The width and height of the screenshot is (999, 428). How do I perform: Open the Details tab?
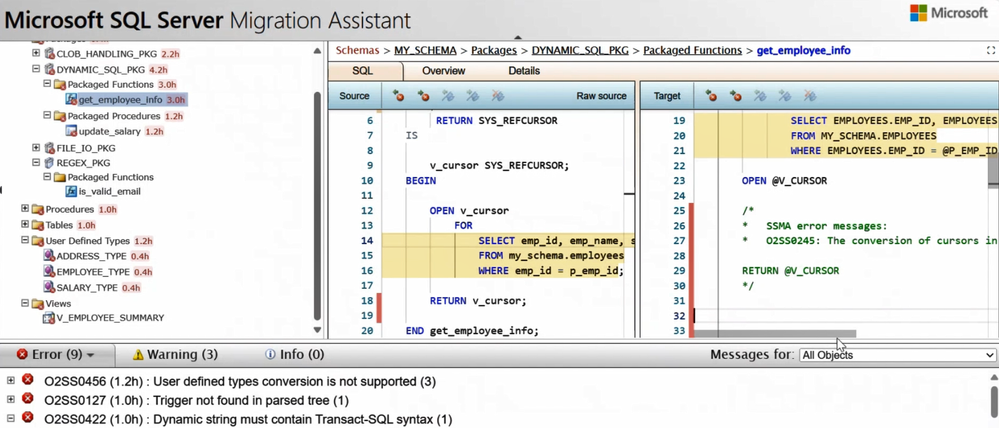[x=524, y=71]
